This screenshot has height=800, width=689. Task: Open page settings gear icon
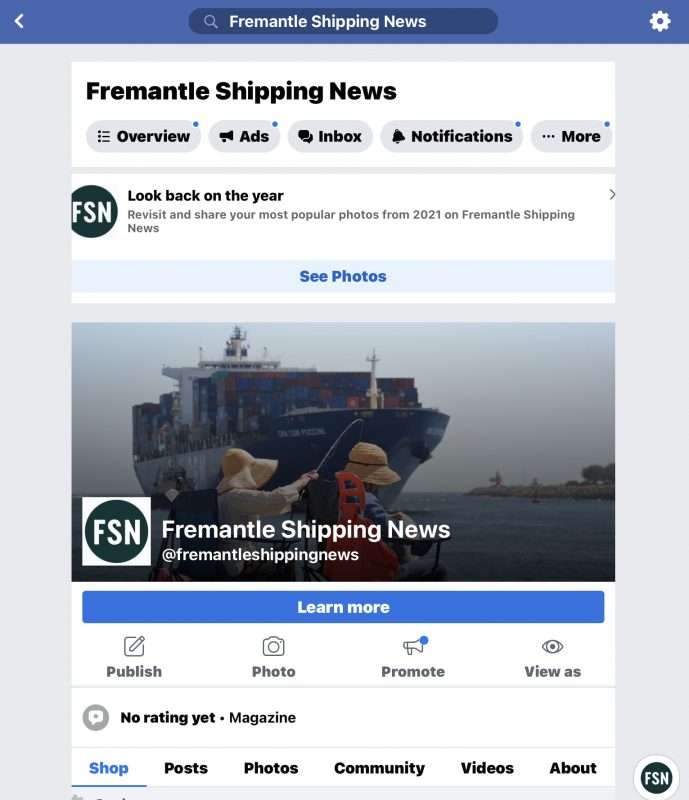click(659, 21)
